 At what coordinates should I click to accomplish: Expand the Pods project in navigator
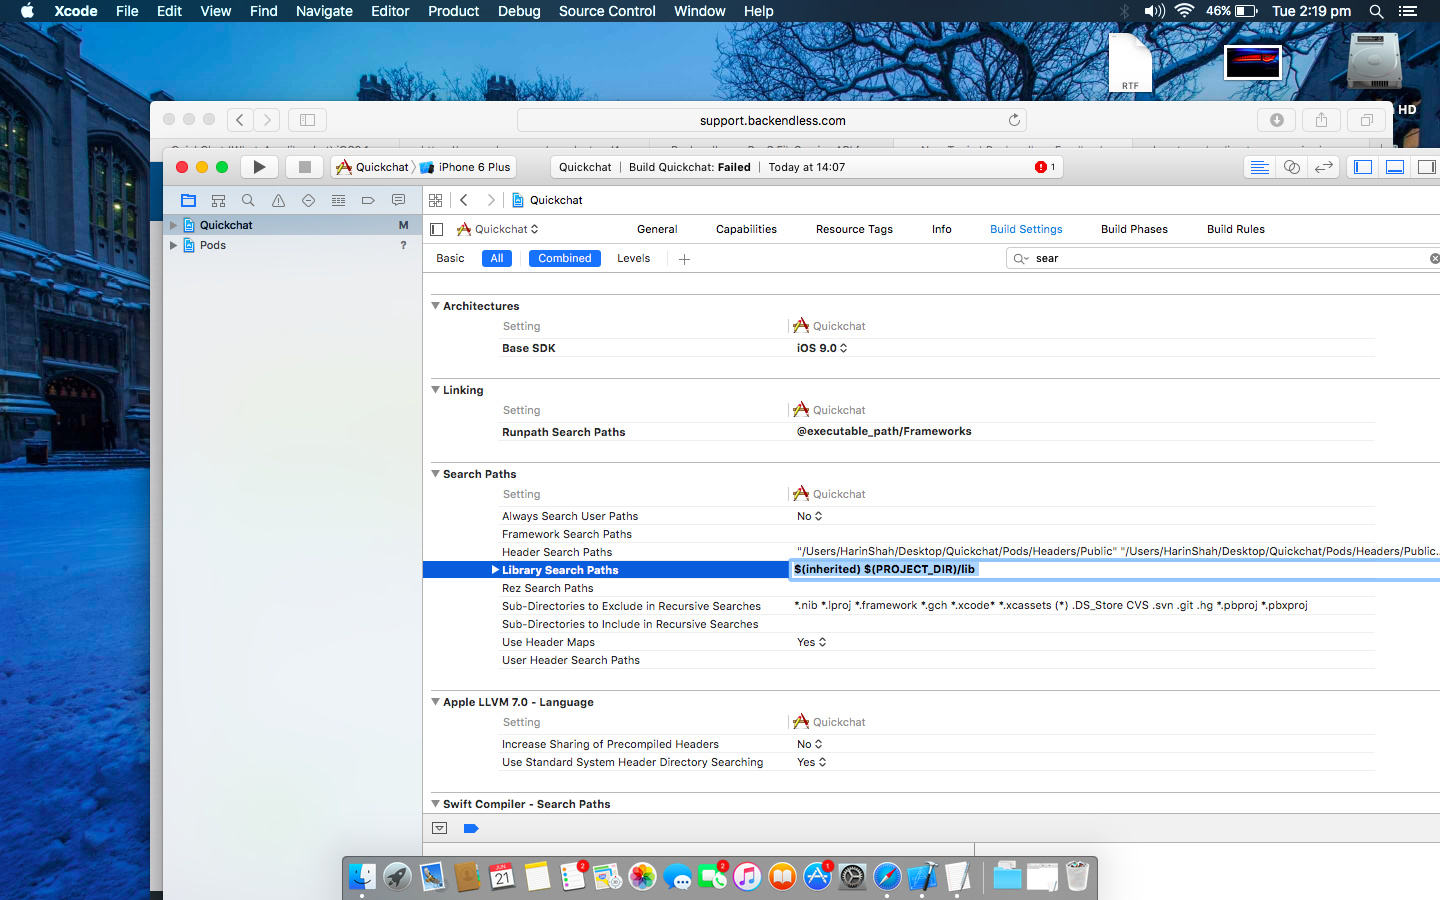pos(173,245)
